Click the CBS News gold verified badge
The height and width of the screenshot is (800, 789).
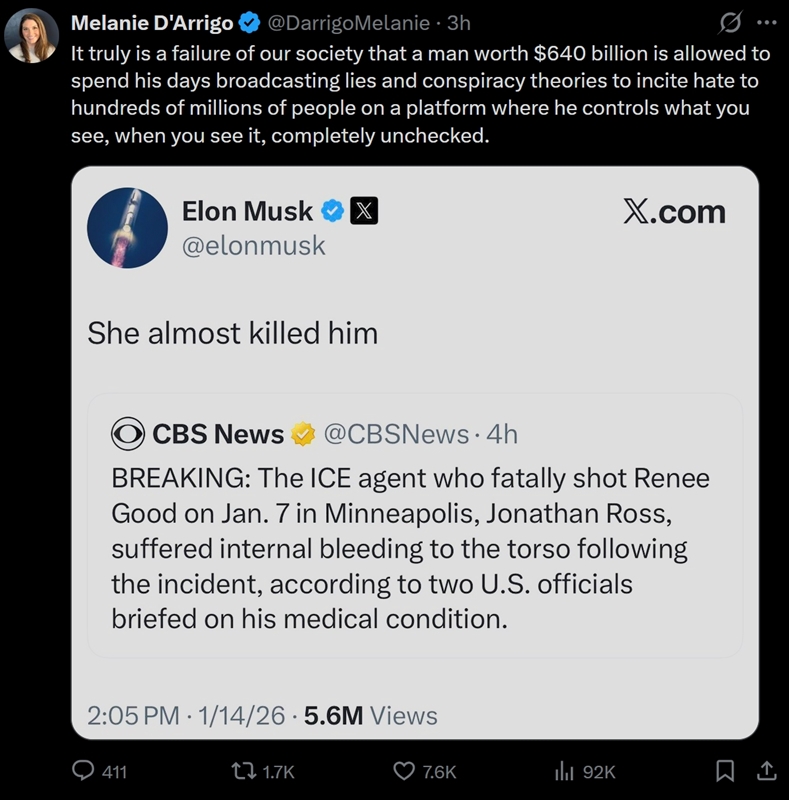click(302, 434)
